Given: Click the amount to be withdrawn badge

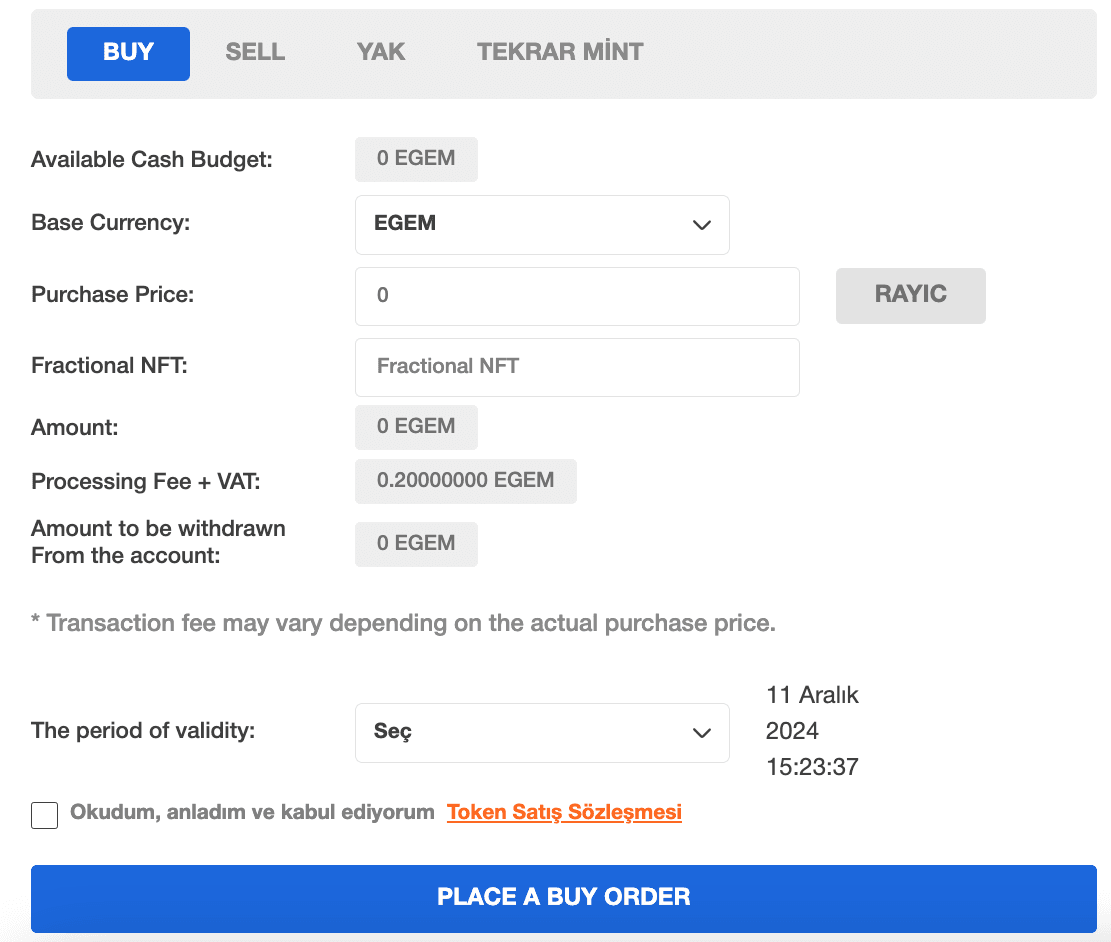Looking at the screenshot, I should click(x=416, y=544).
